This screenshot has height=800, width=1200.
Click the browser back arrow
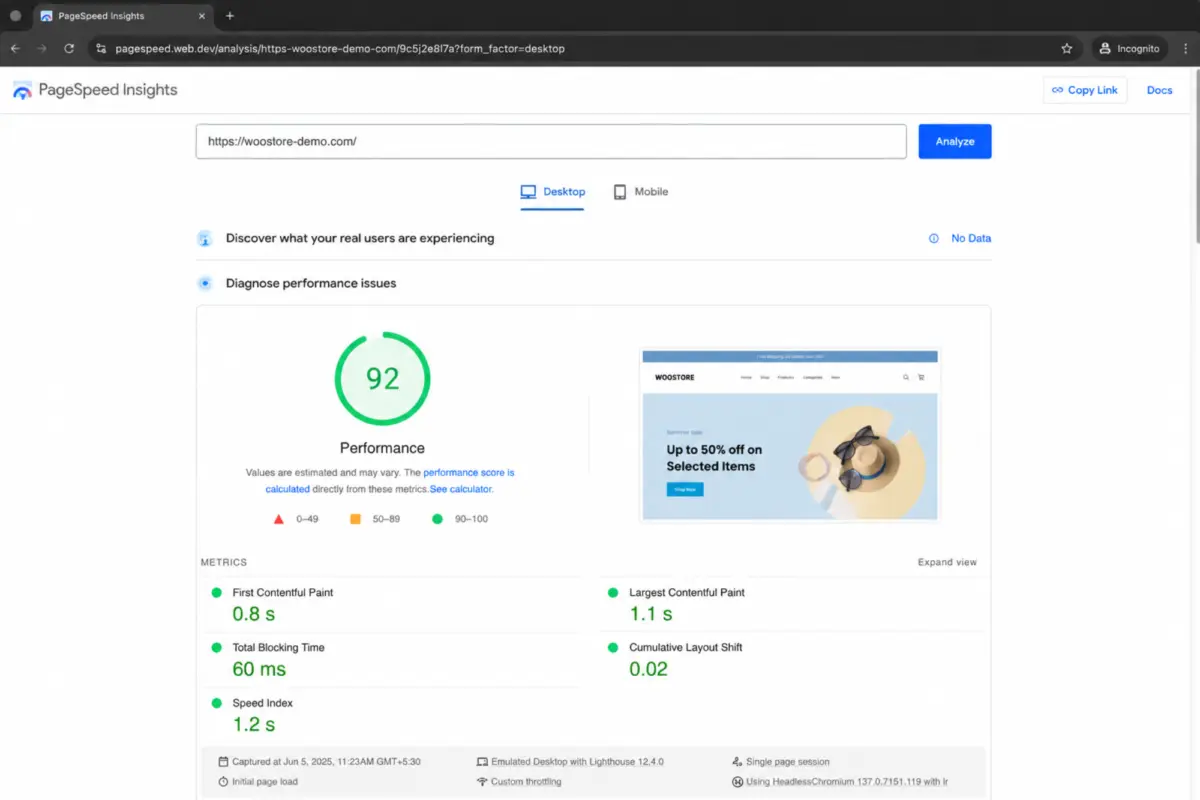15,48
